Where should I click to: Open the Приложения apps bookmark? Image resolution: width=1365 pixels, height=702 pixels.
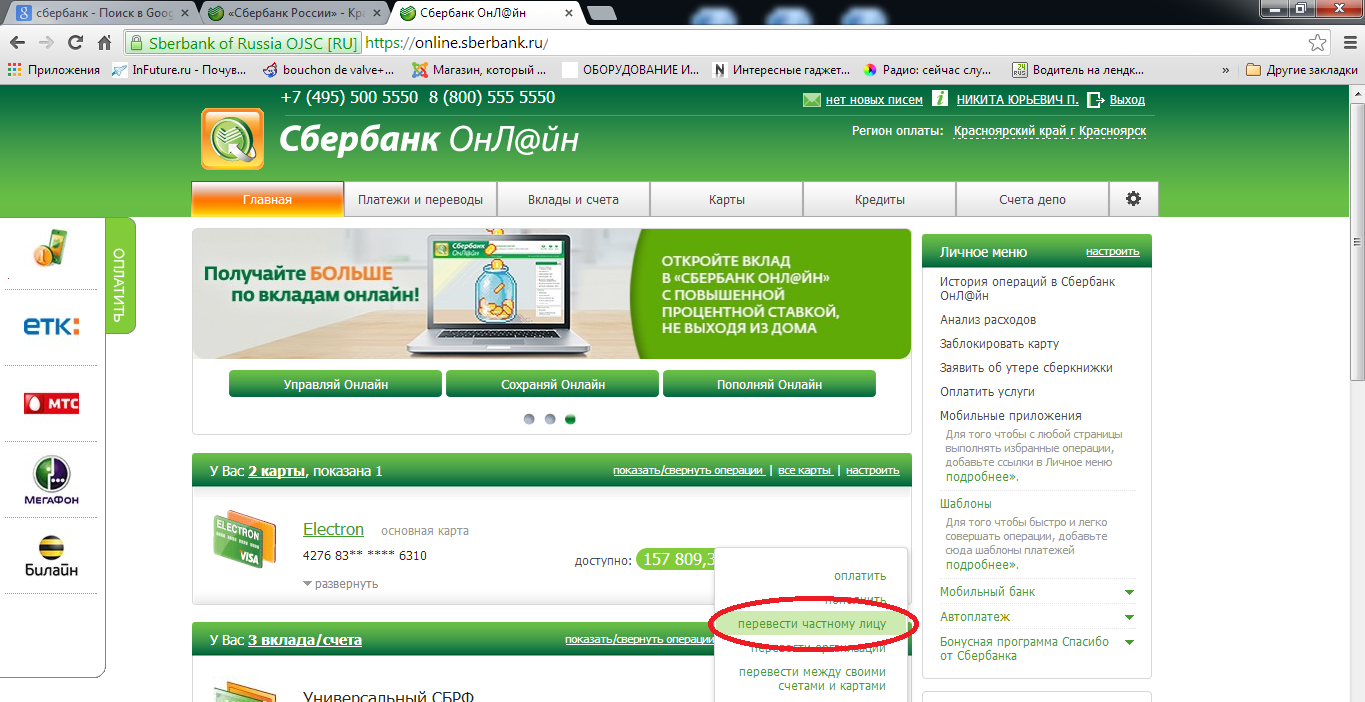[x=53, y=70]
